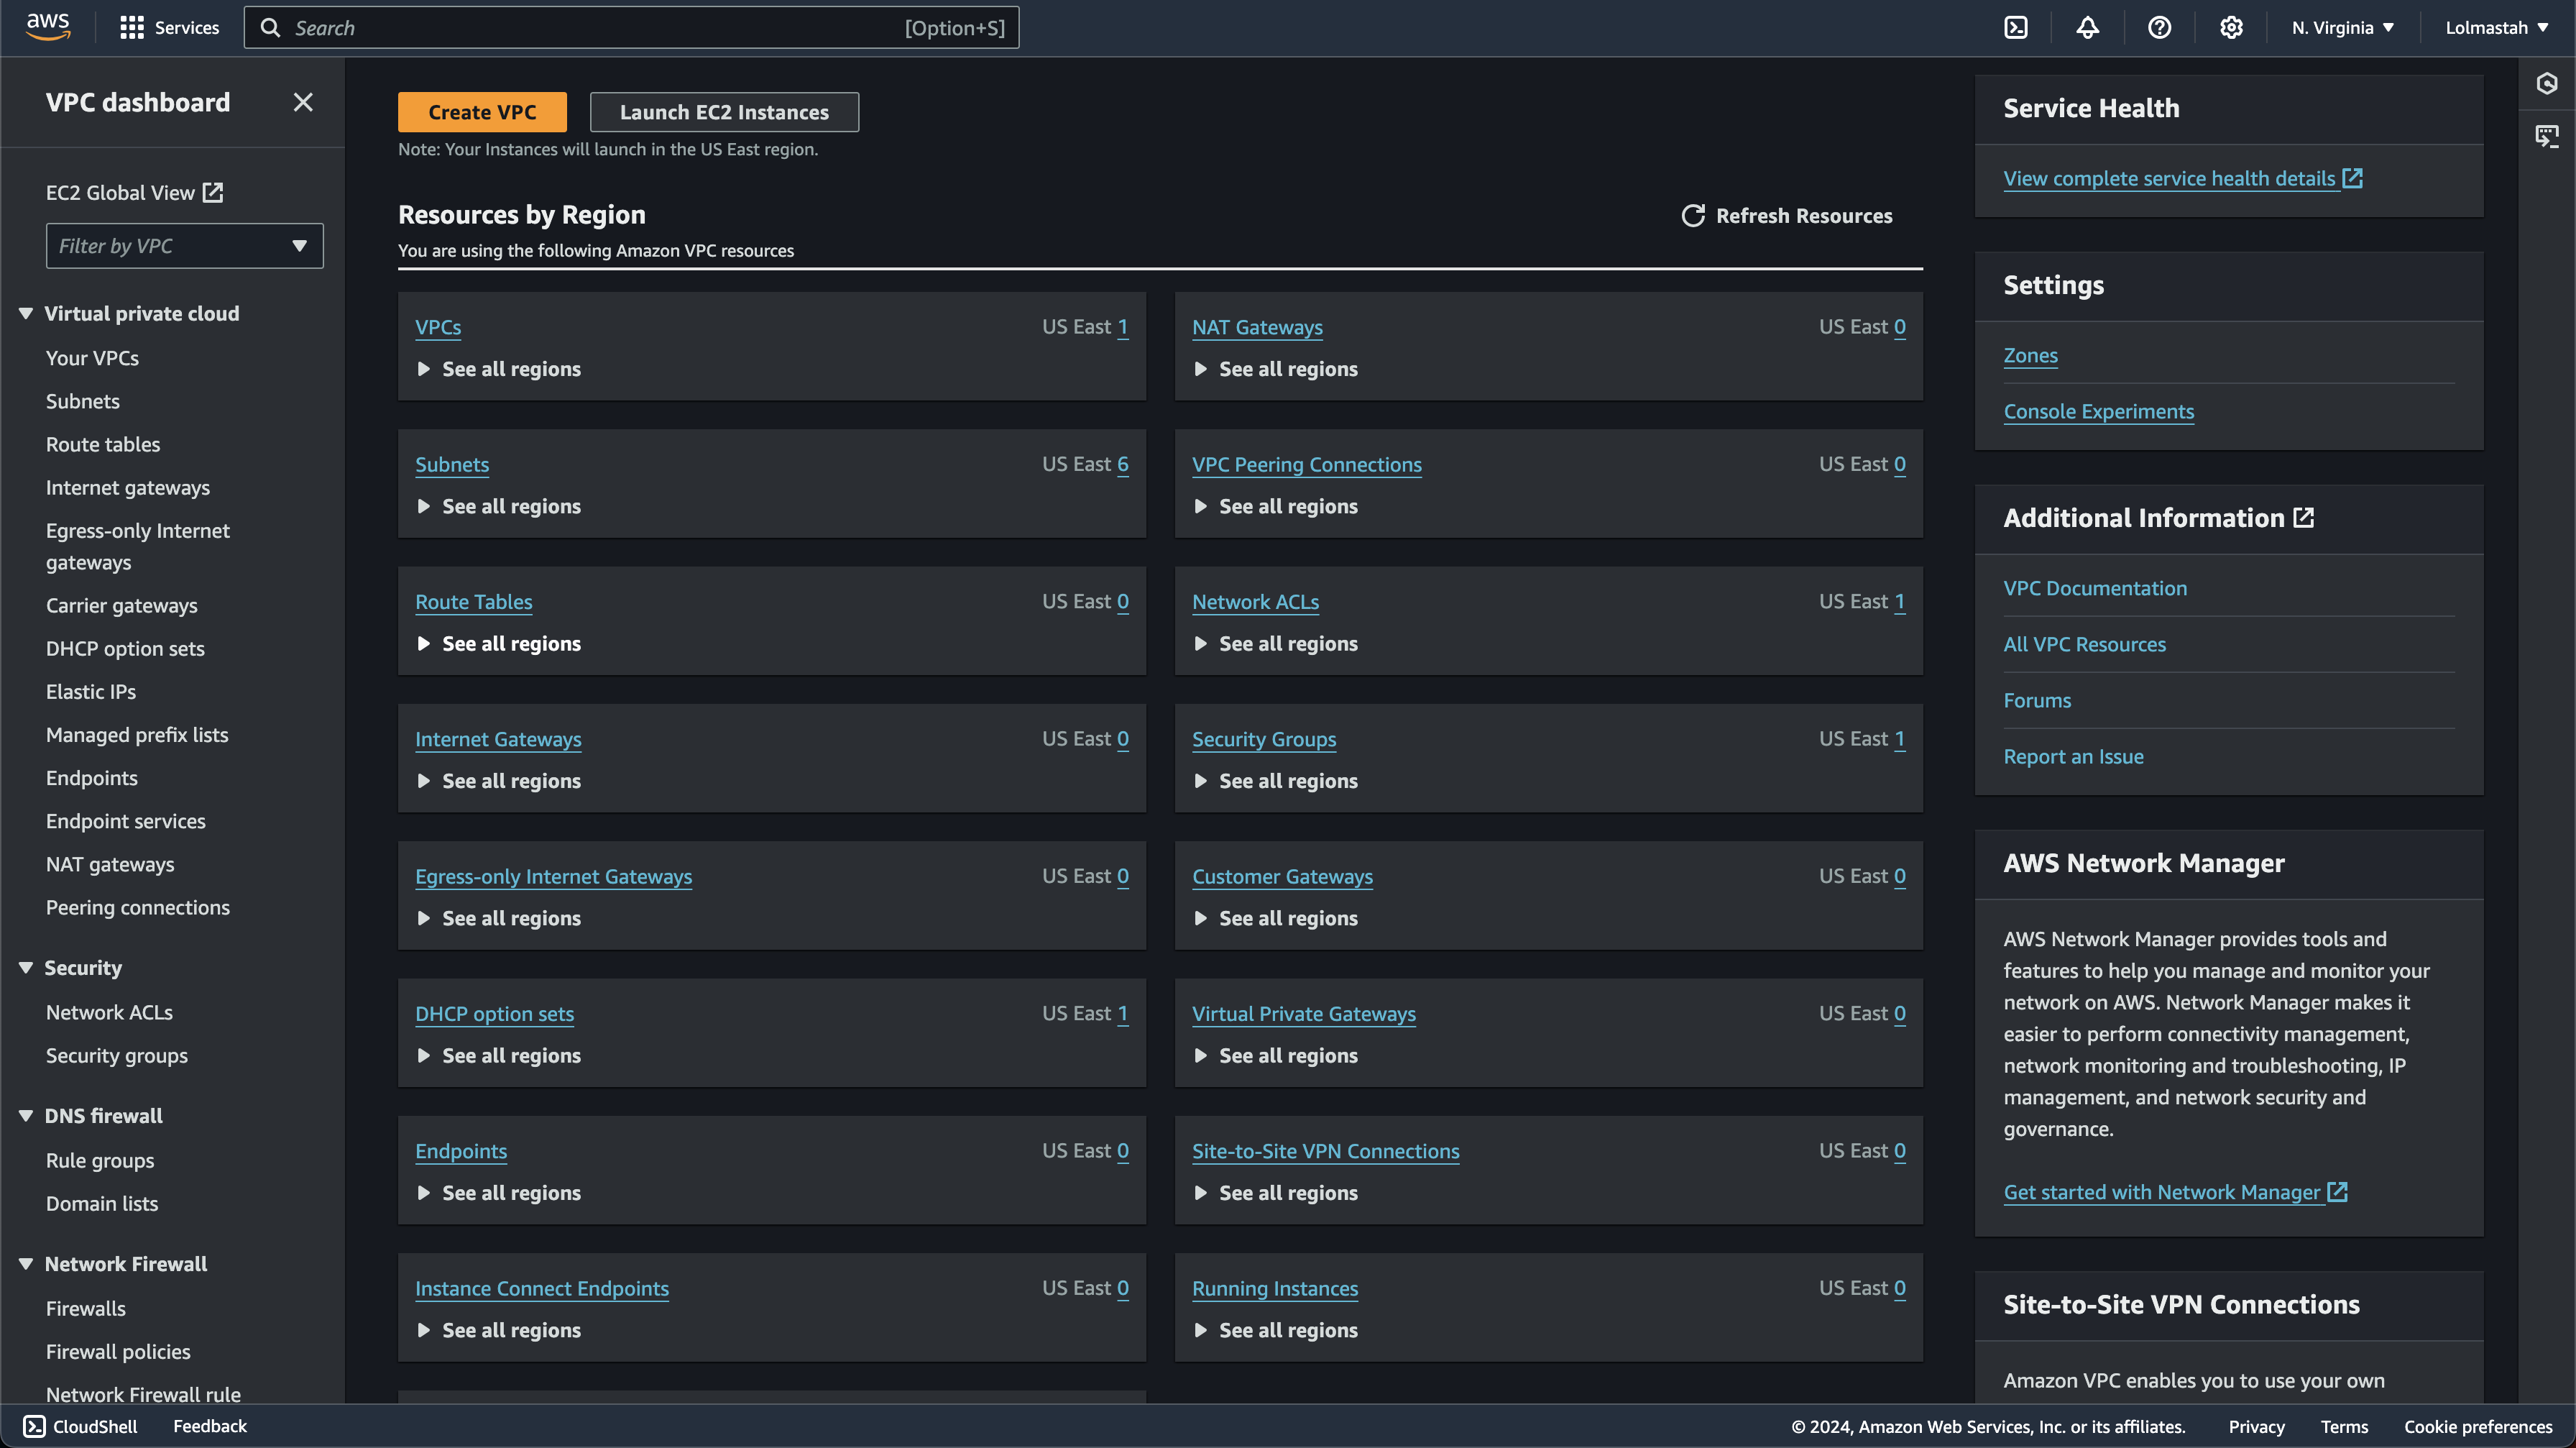Image resolution: width=2576 pixels, height=1448 pixels.
Task: Open the Forums link
Action: 2037,700
